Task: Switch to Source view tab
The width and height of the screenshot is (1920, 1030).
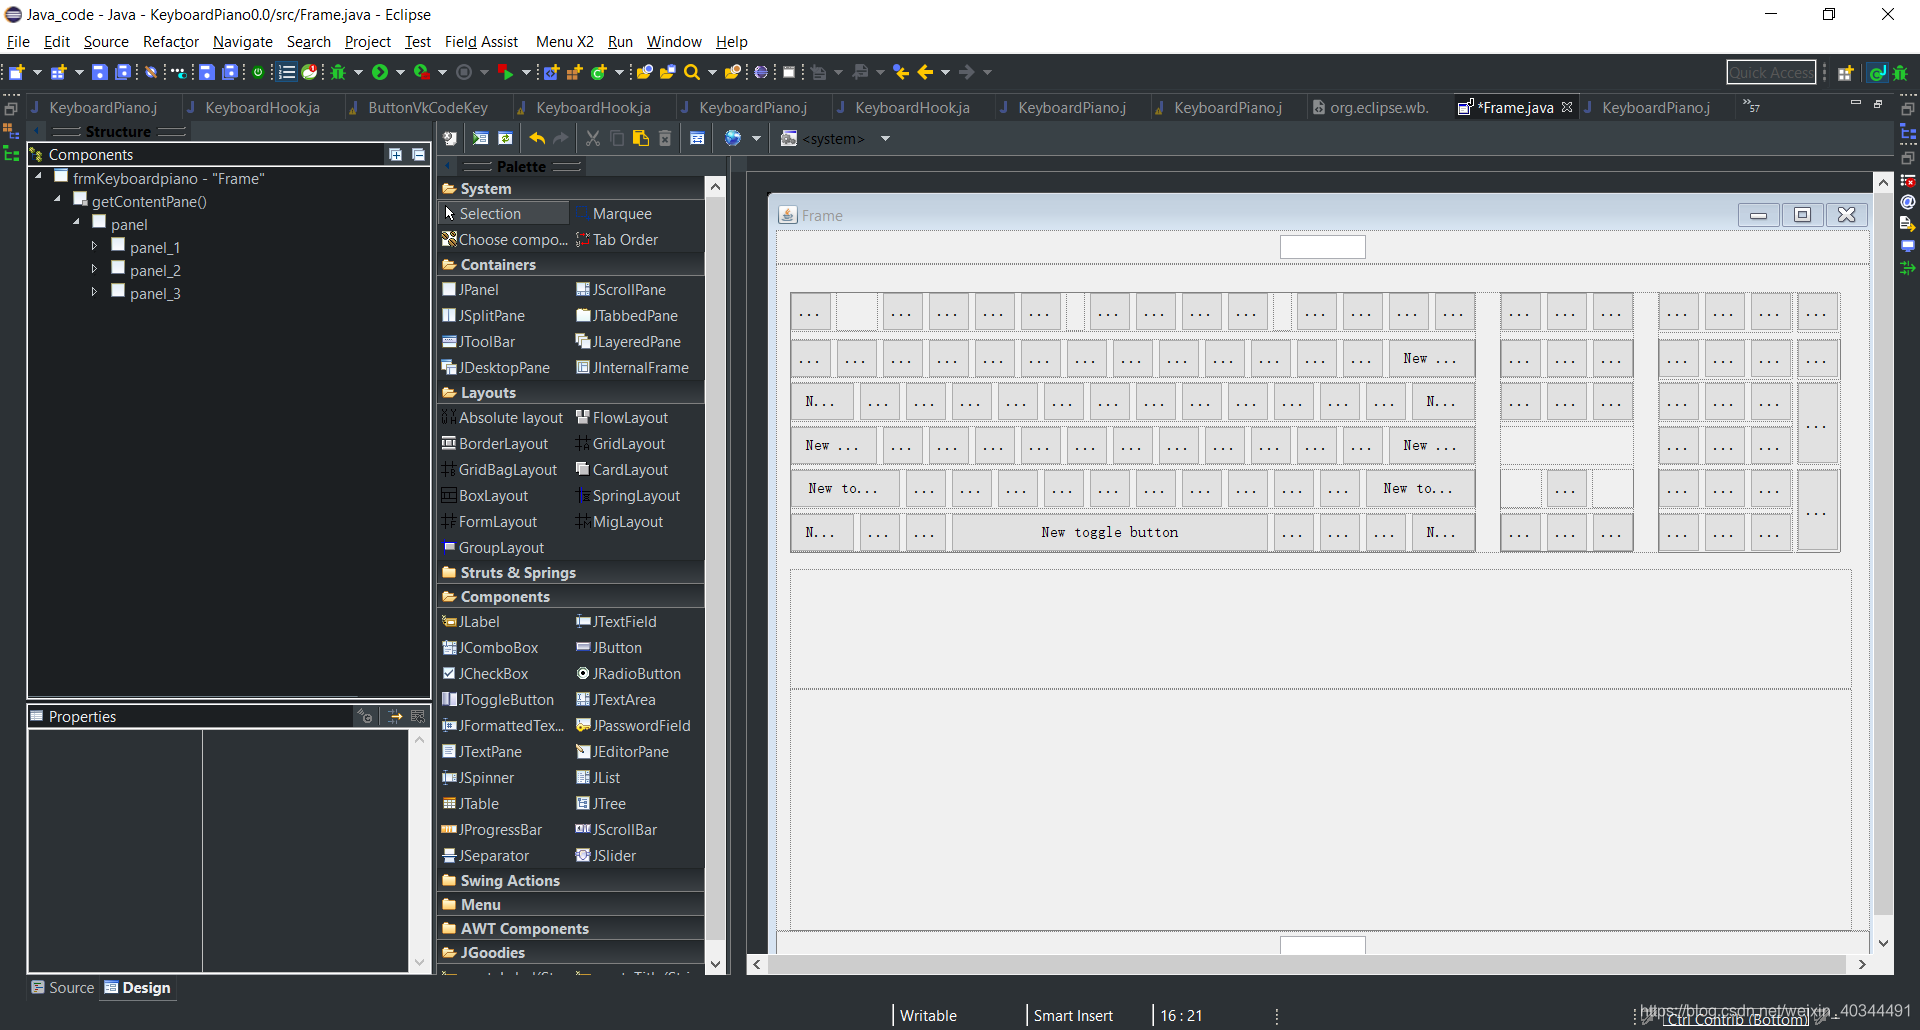Action: tap(63, 988)
